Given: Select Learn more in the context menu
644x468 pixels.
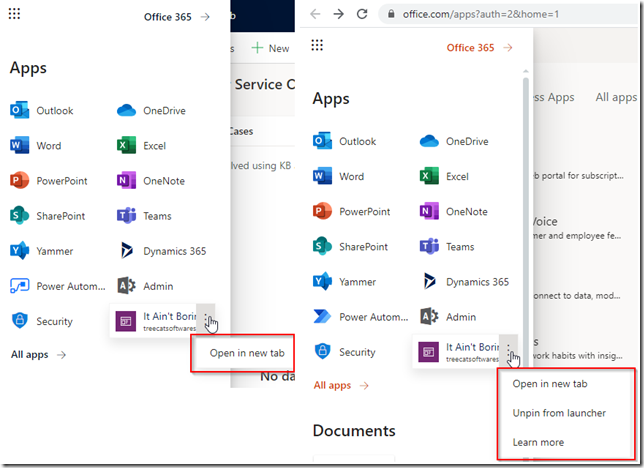Looking at the screenshot, I should (538, 442).
